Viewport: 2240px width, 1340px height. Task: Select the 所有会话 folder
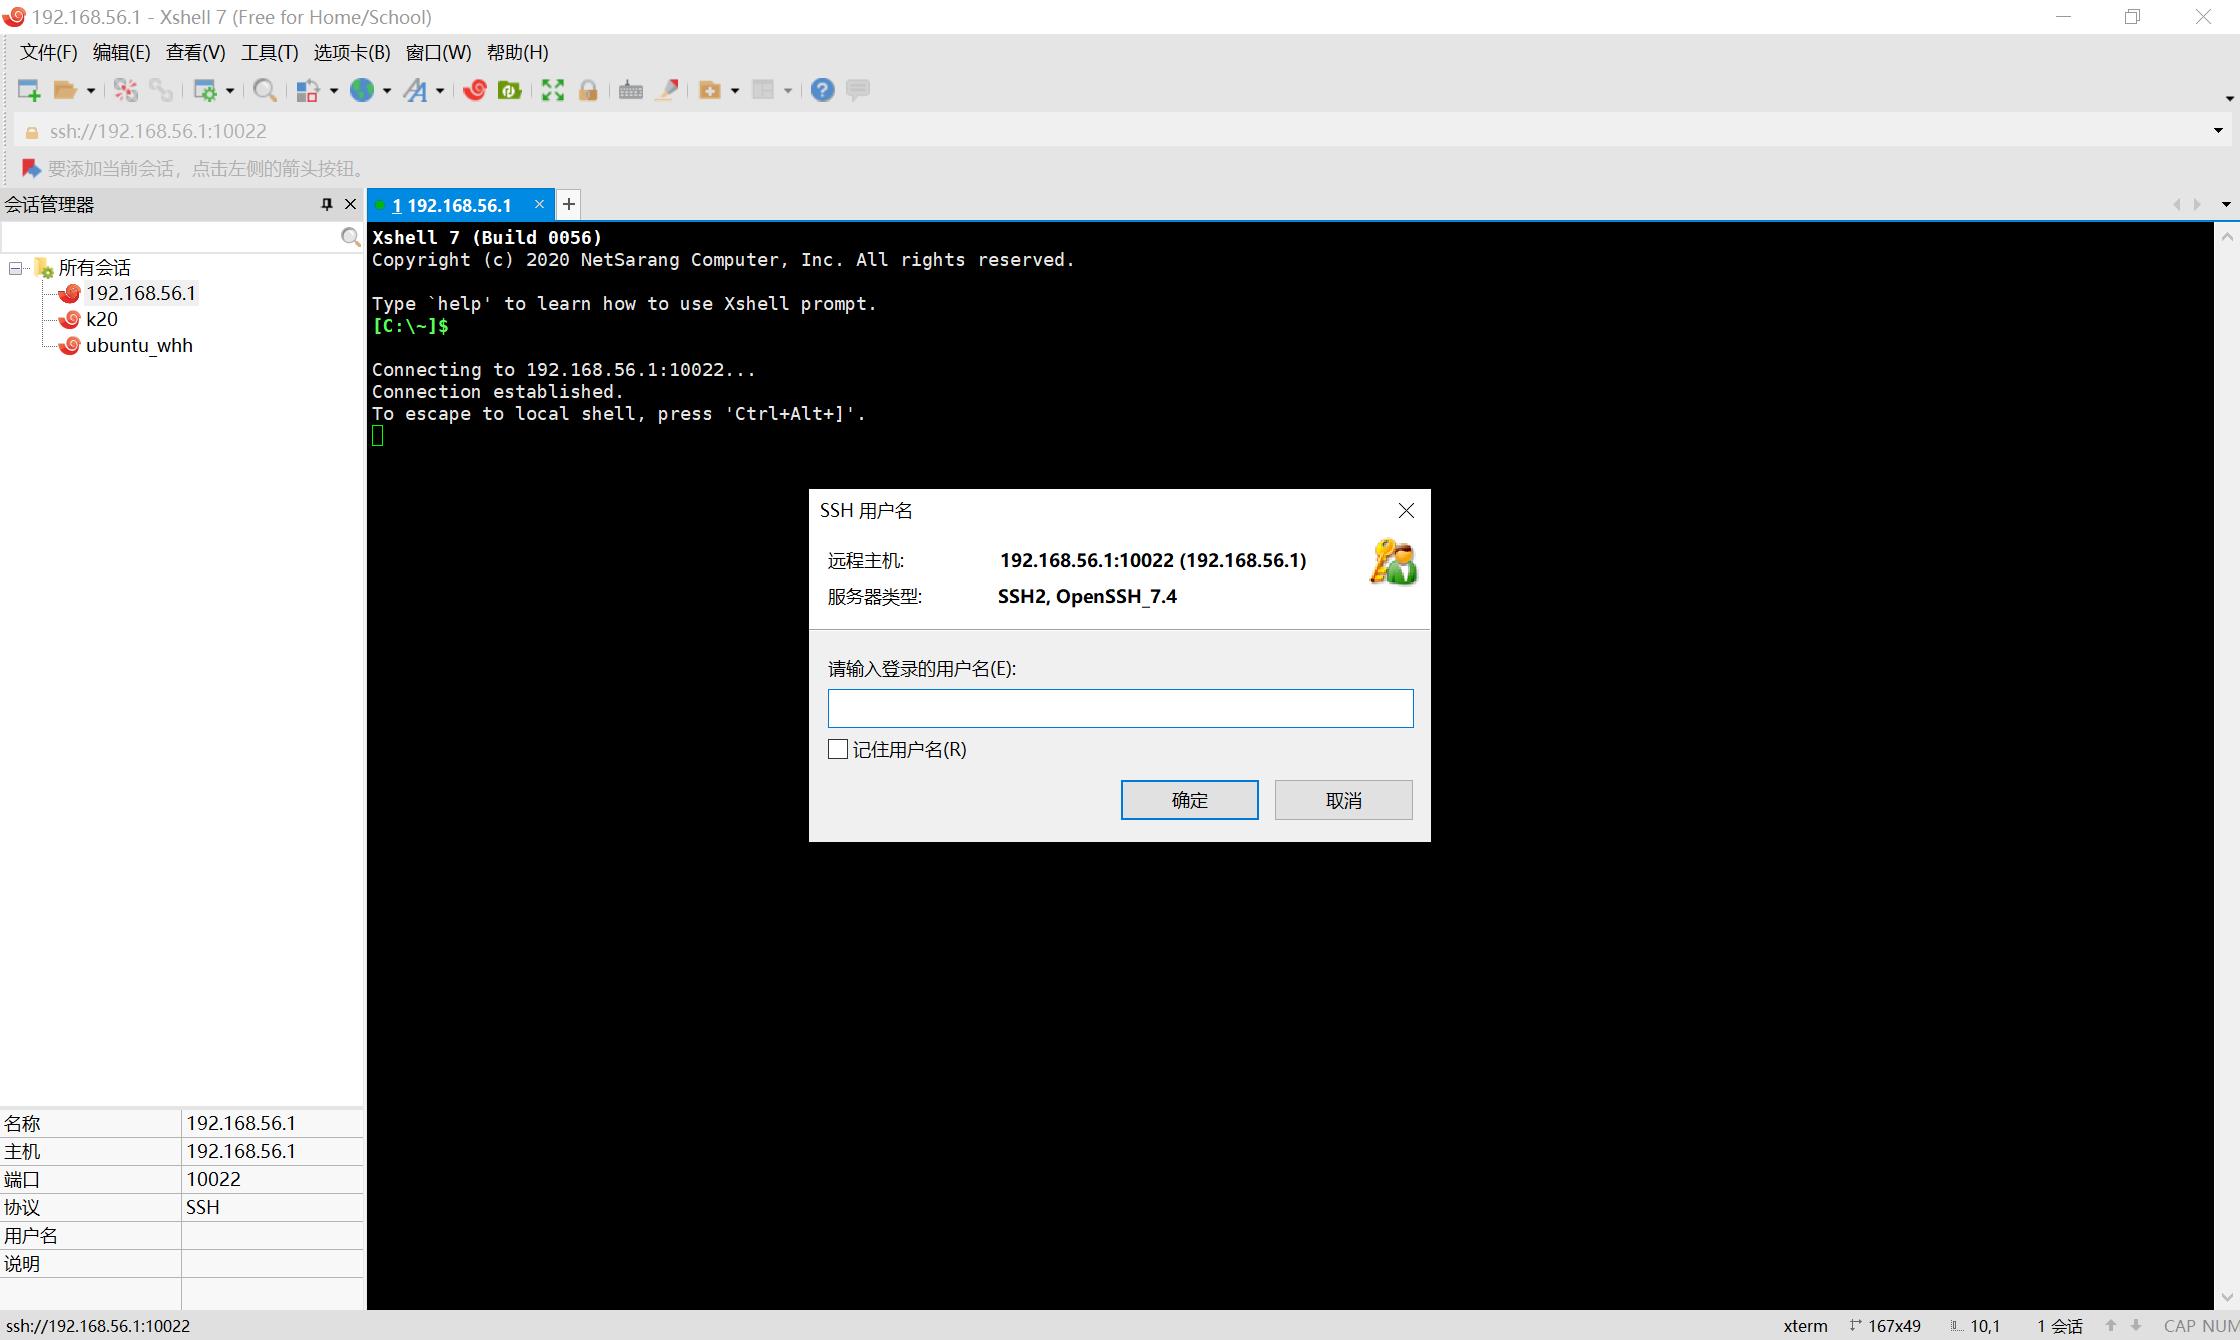[x=94, y=267]
